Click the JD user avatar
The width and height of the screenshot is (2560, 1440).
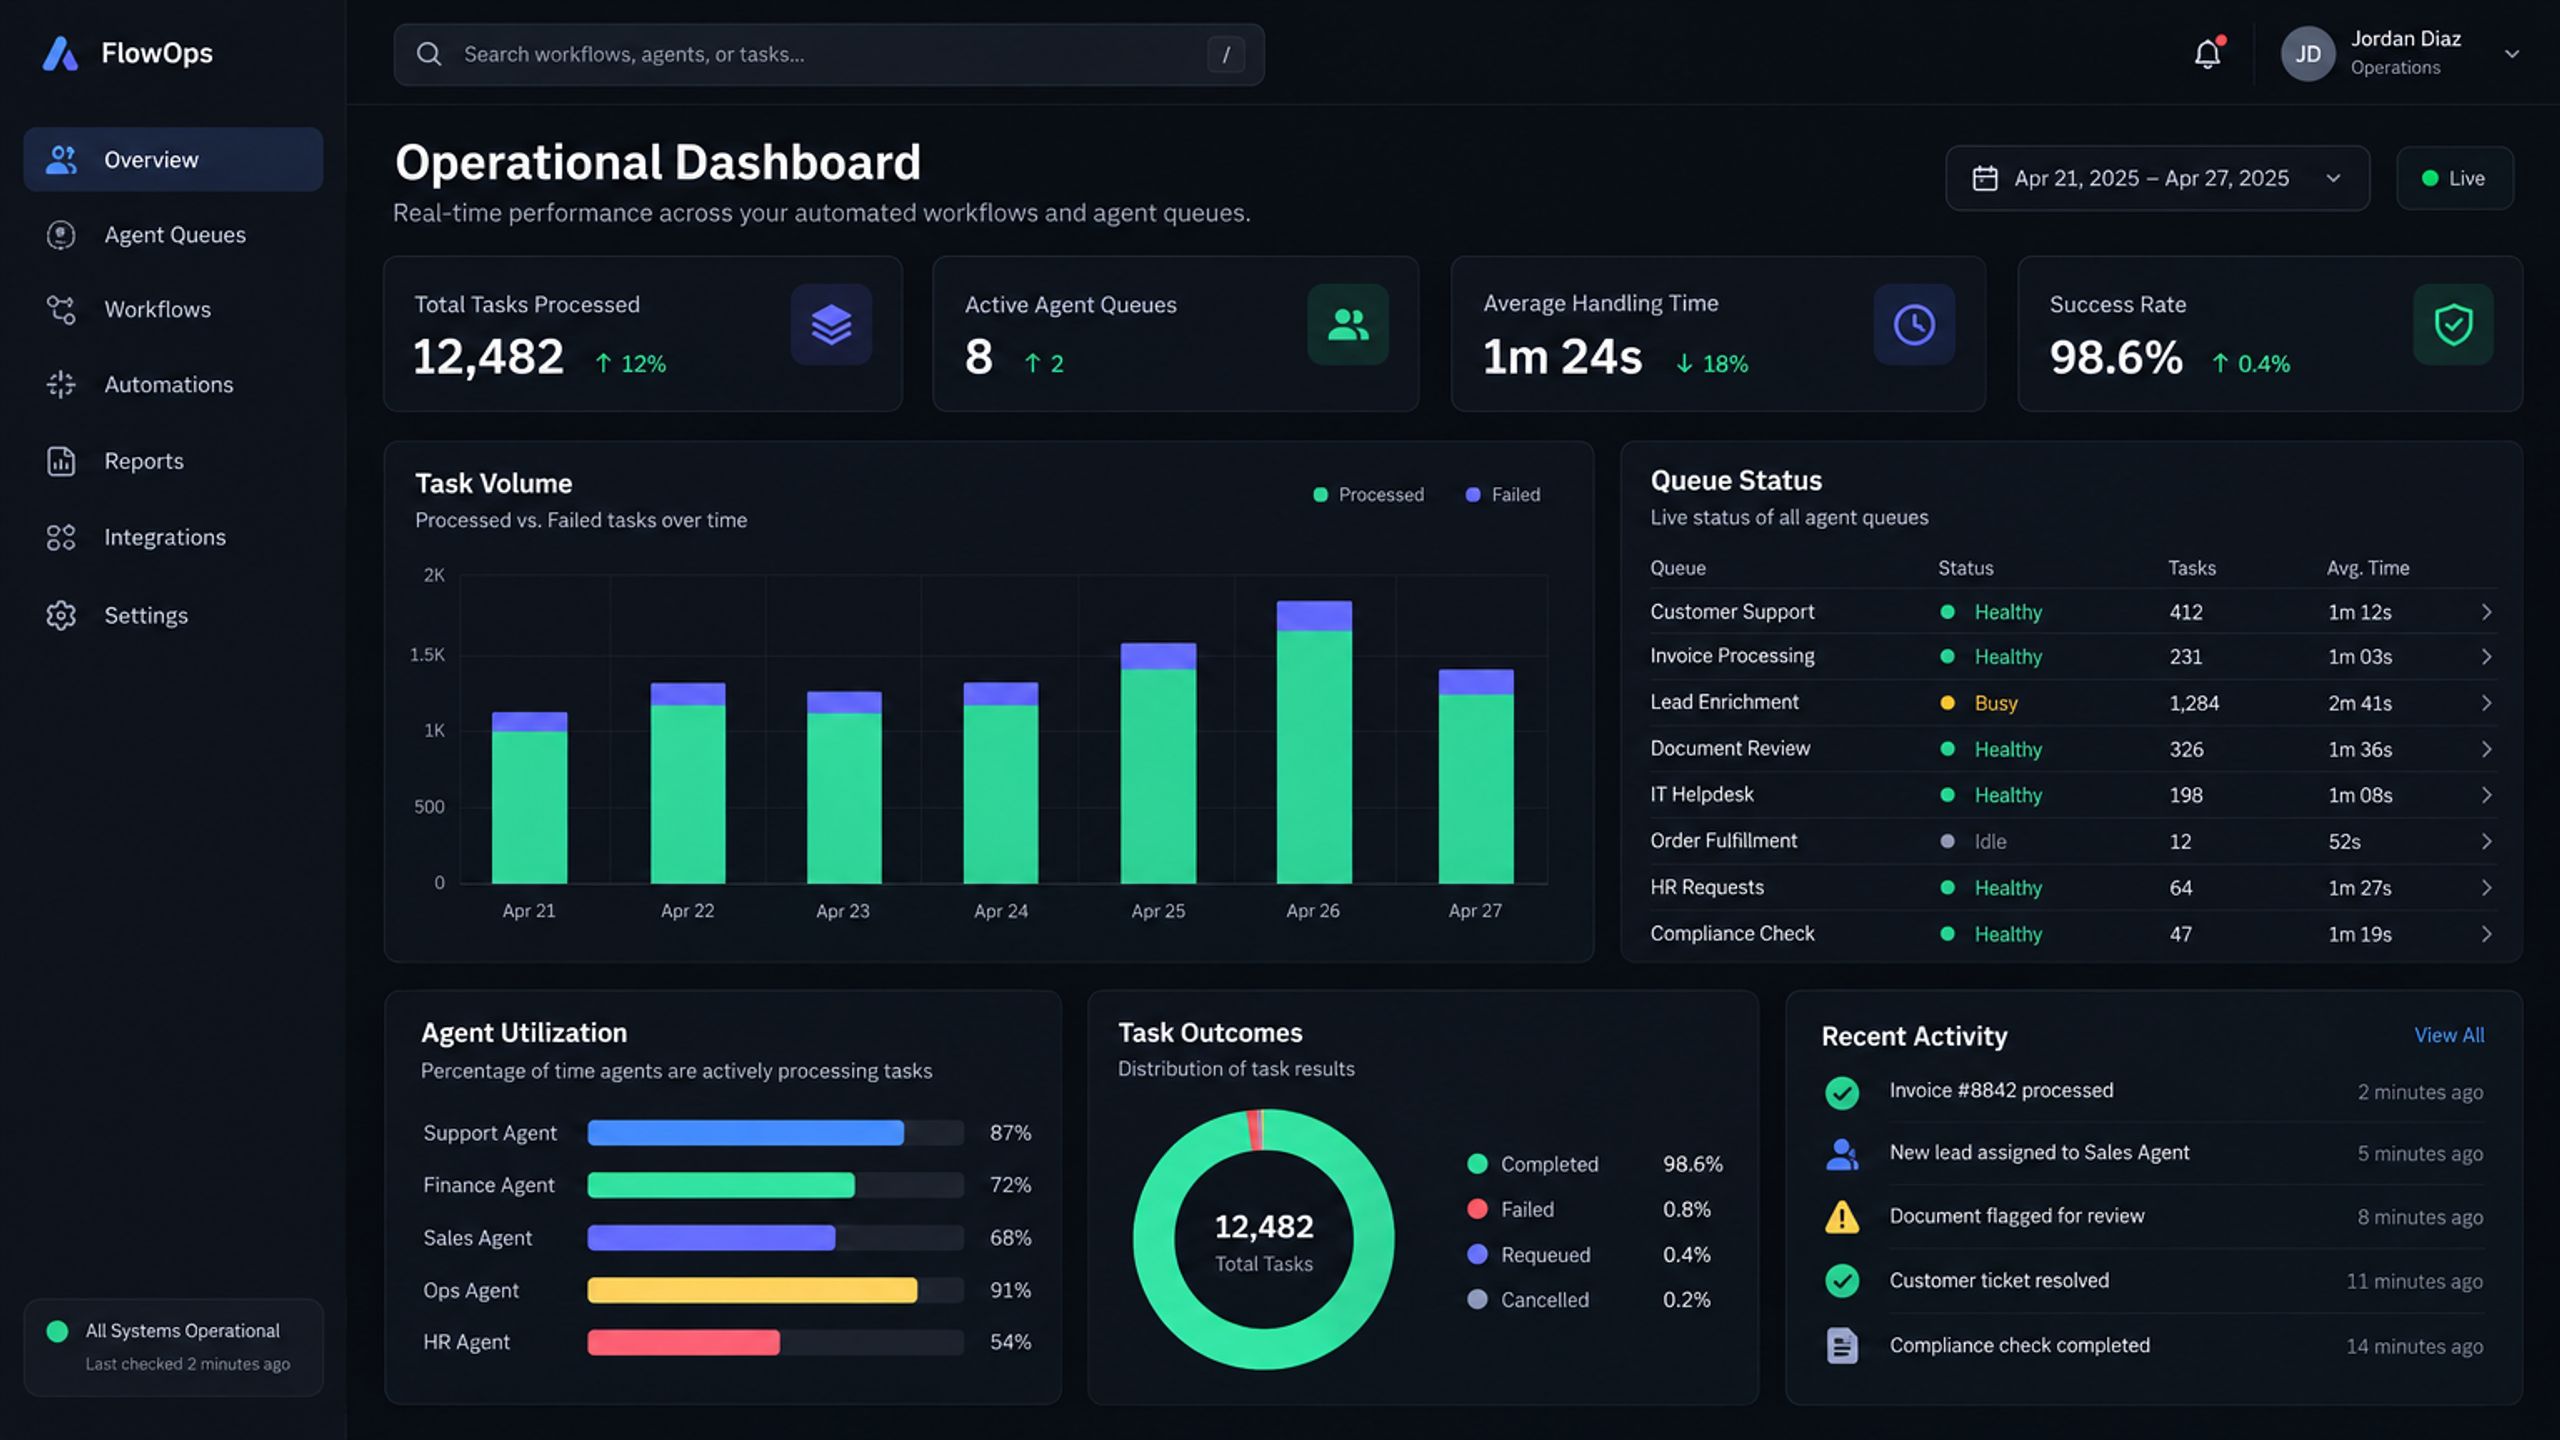[x=2308, y=53]
